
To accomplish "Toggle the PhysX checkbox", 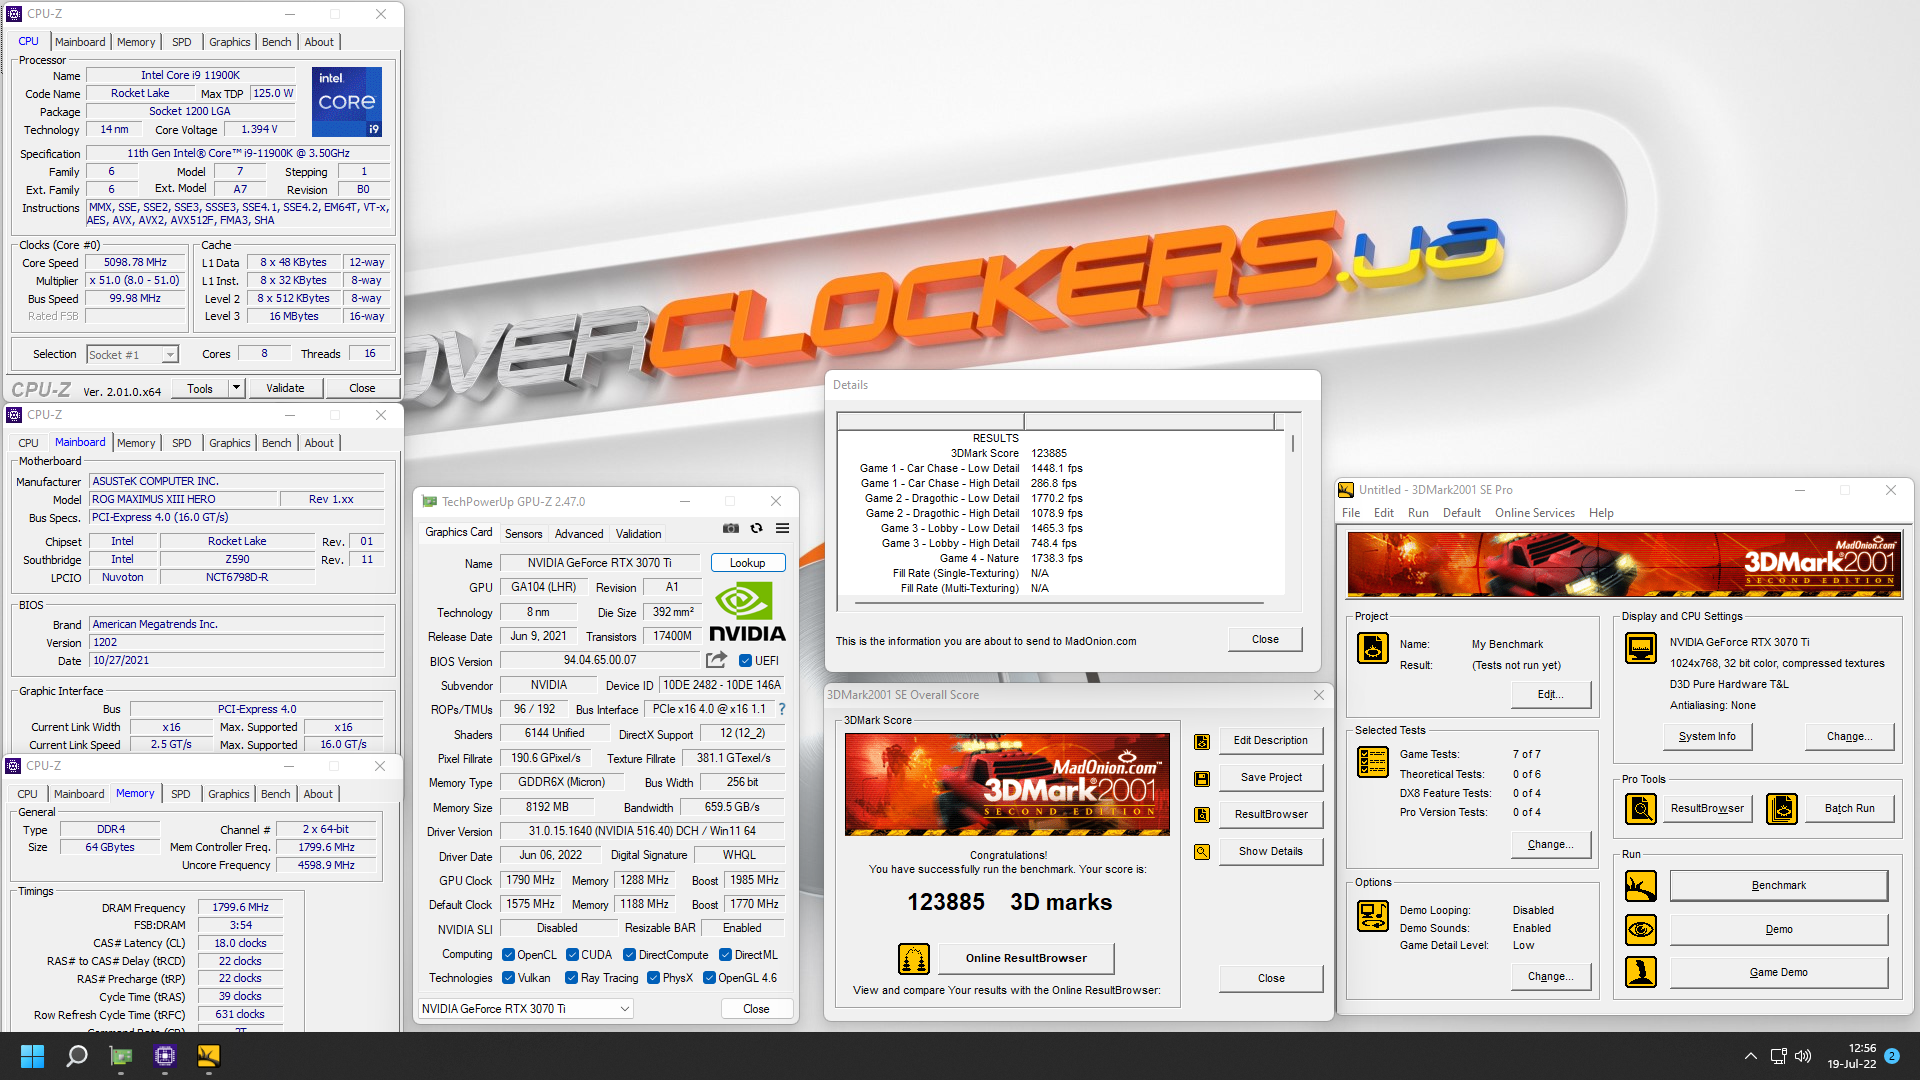I will (653, 978).
